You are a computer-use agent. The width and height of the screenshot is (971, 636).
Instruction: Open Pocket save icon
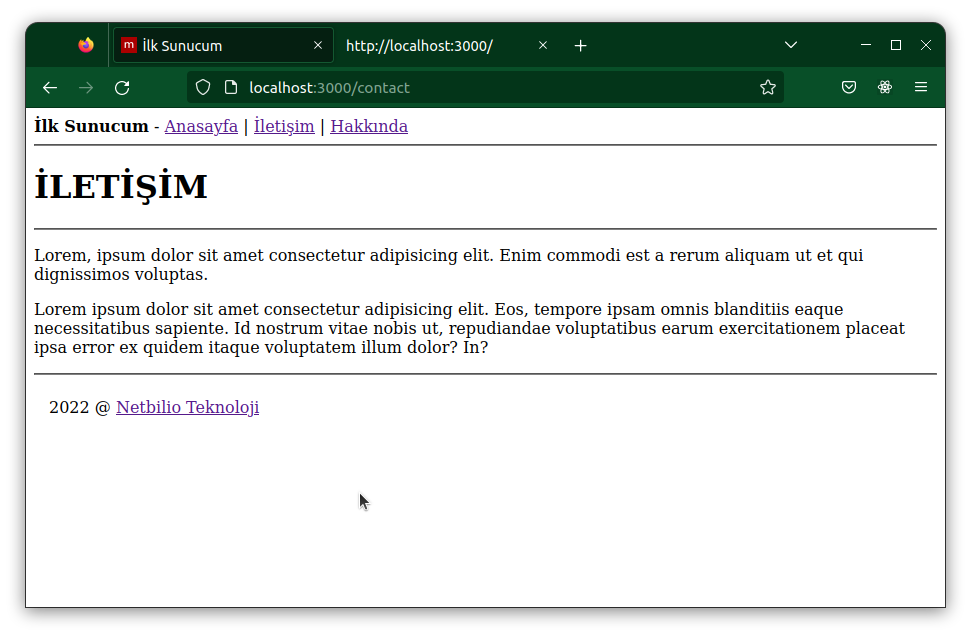coord(849,87)
